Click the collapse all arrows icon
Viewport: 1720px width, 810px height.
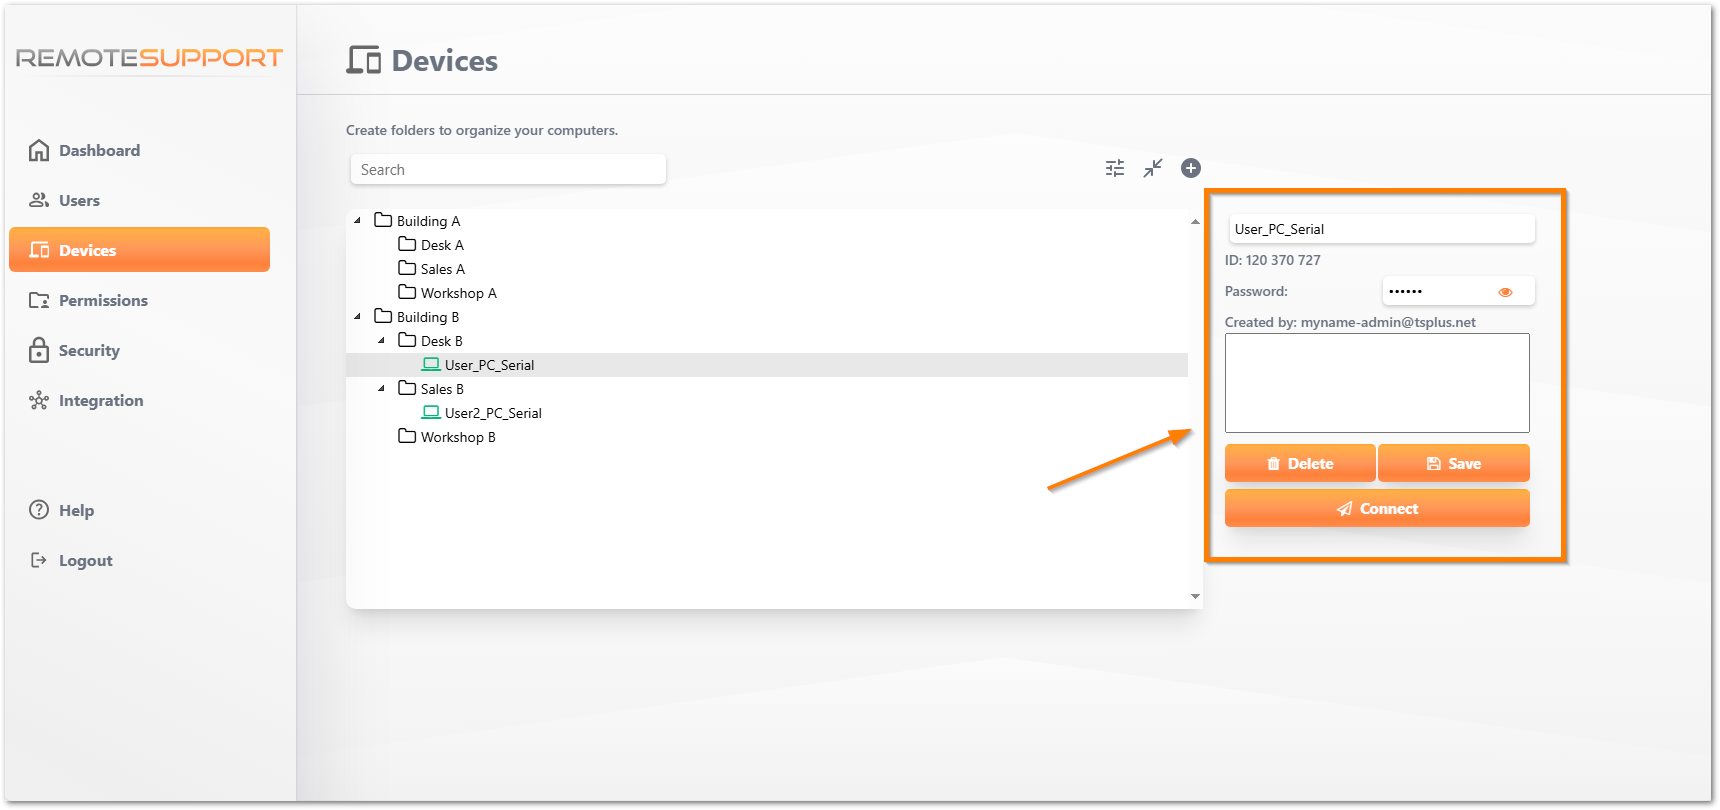tap(1153, 168)
